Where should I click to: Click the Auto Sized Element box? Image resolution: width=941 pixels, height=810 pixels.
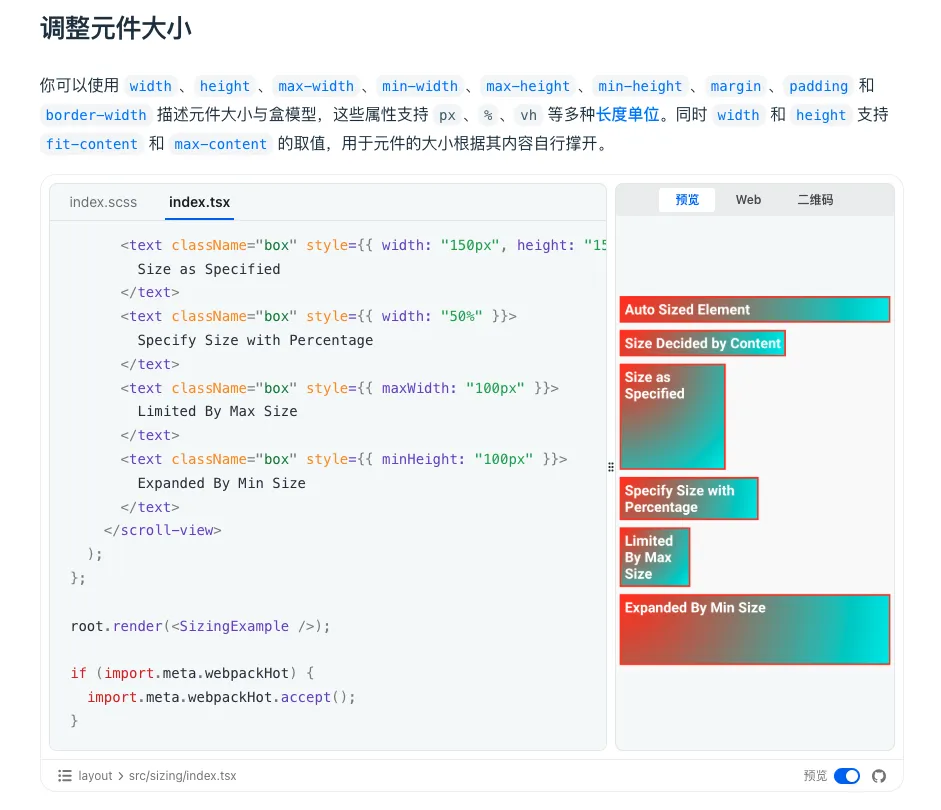coord(754,310)
